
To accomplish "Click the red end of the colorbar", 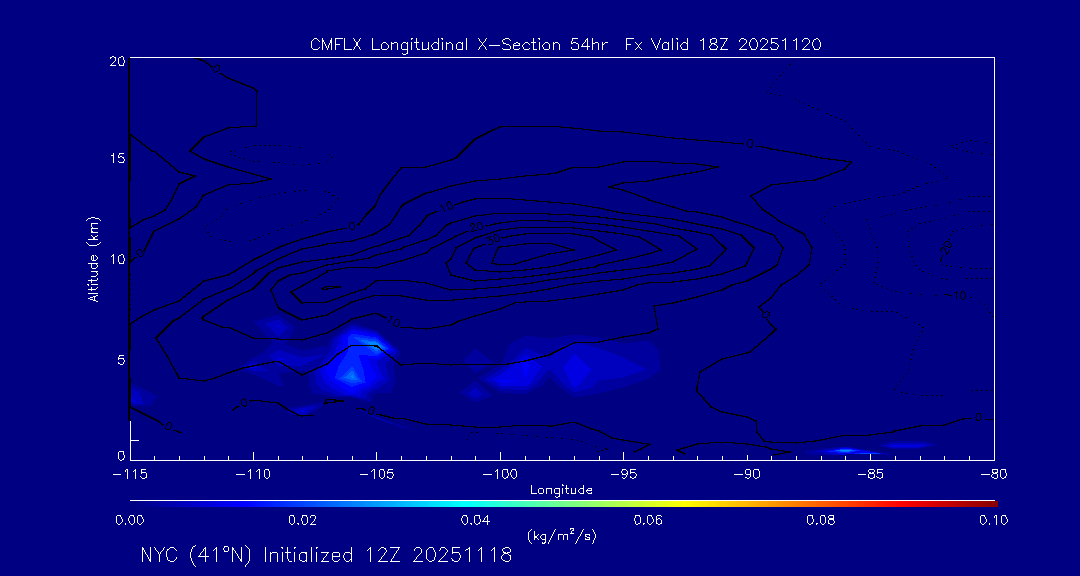I will point(990,502).
